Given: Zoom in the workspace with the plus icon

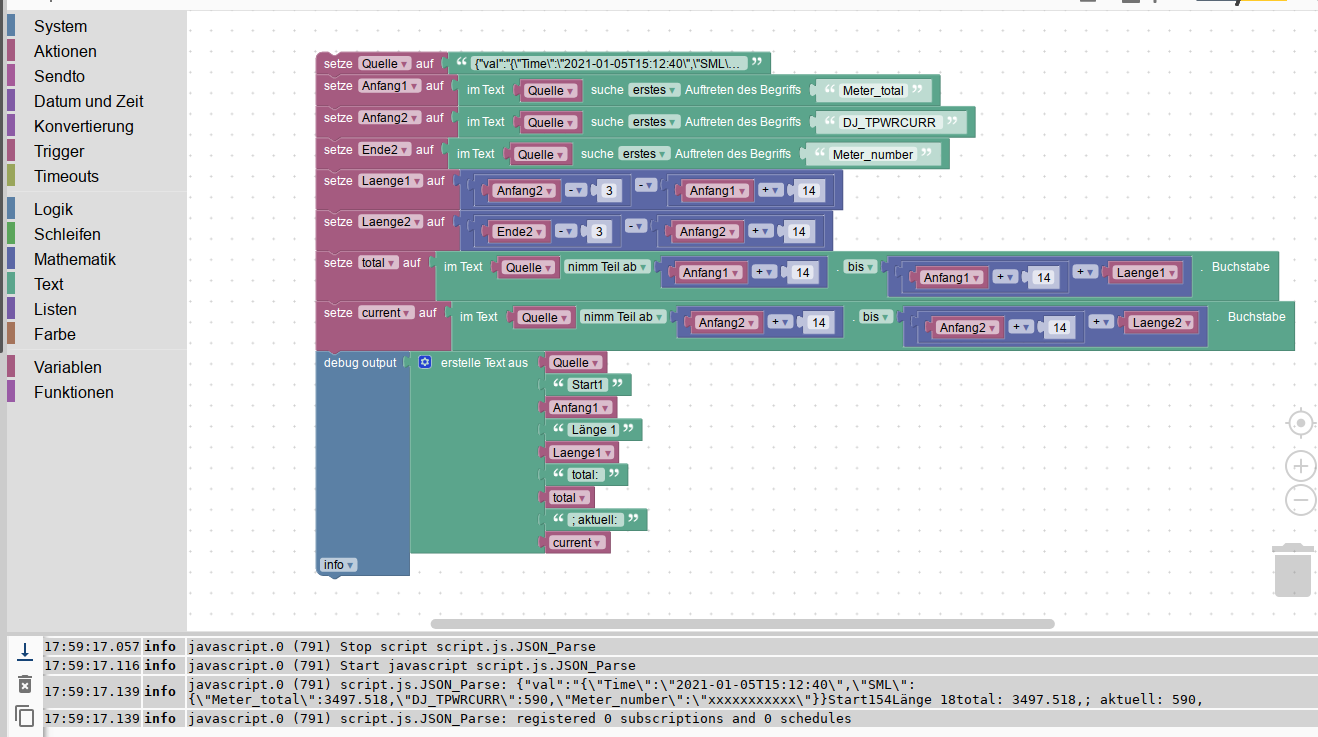Looking at the screenshot, I should tap(1300, 465).
